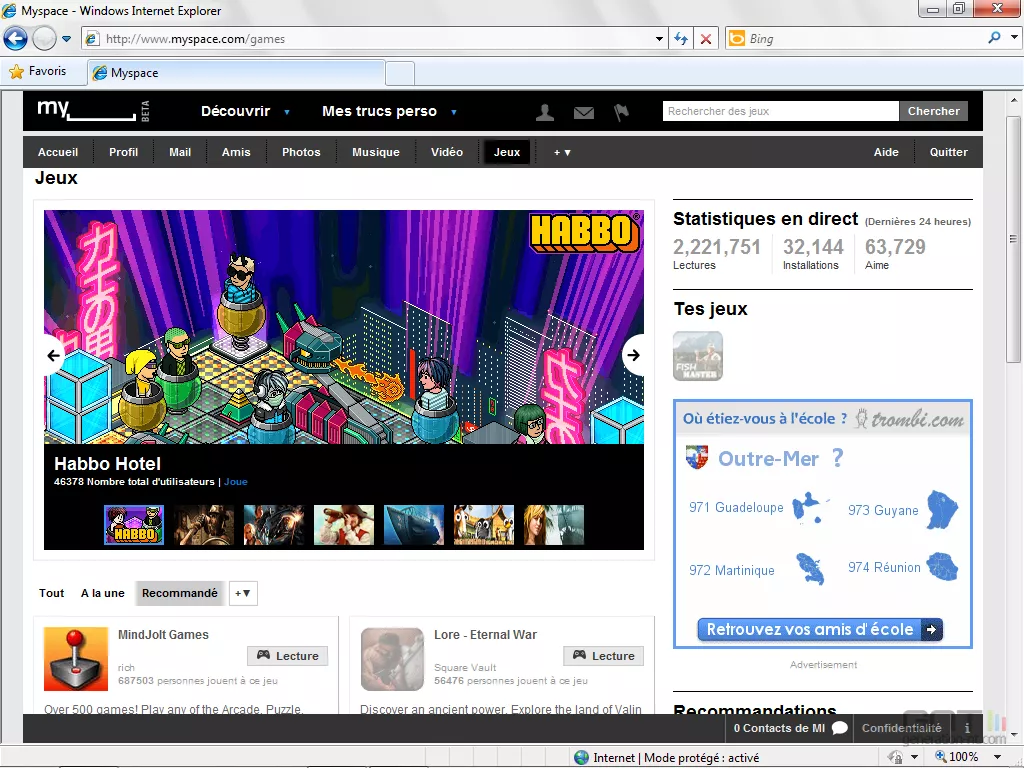Open the 0 Contacts de MI chat

coord(790,728)
